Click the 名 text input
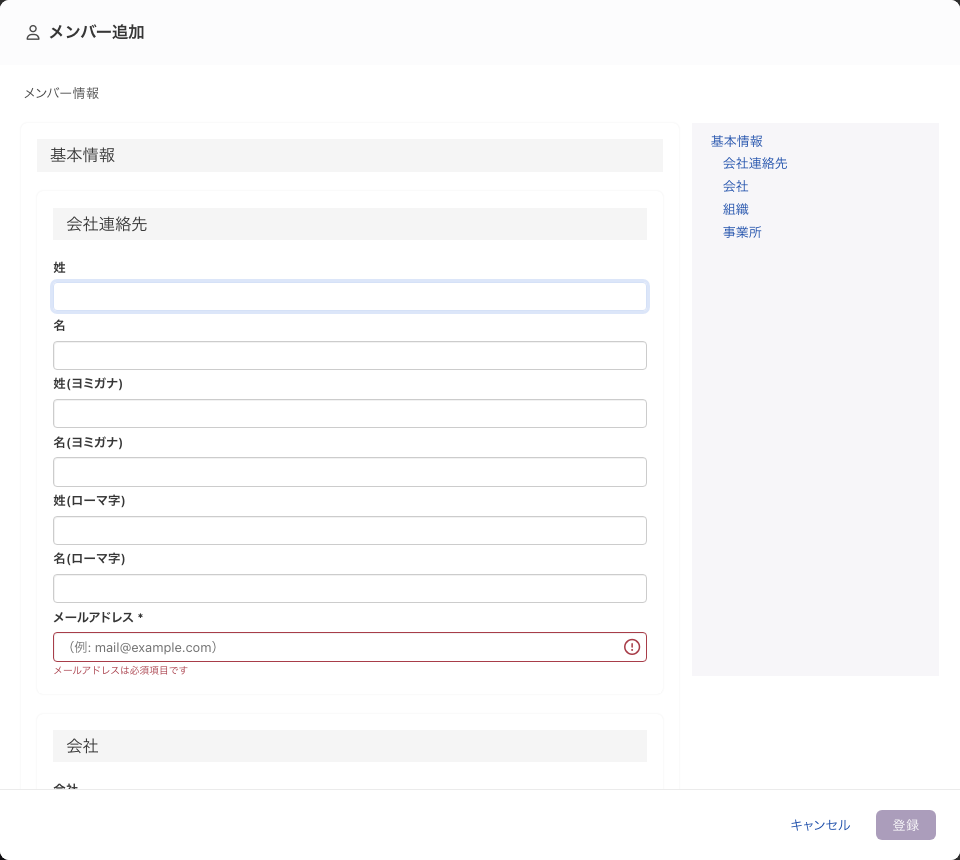 coord(350,356)
